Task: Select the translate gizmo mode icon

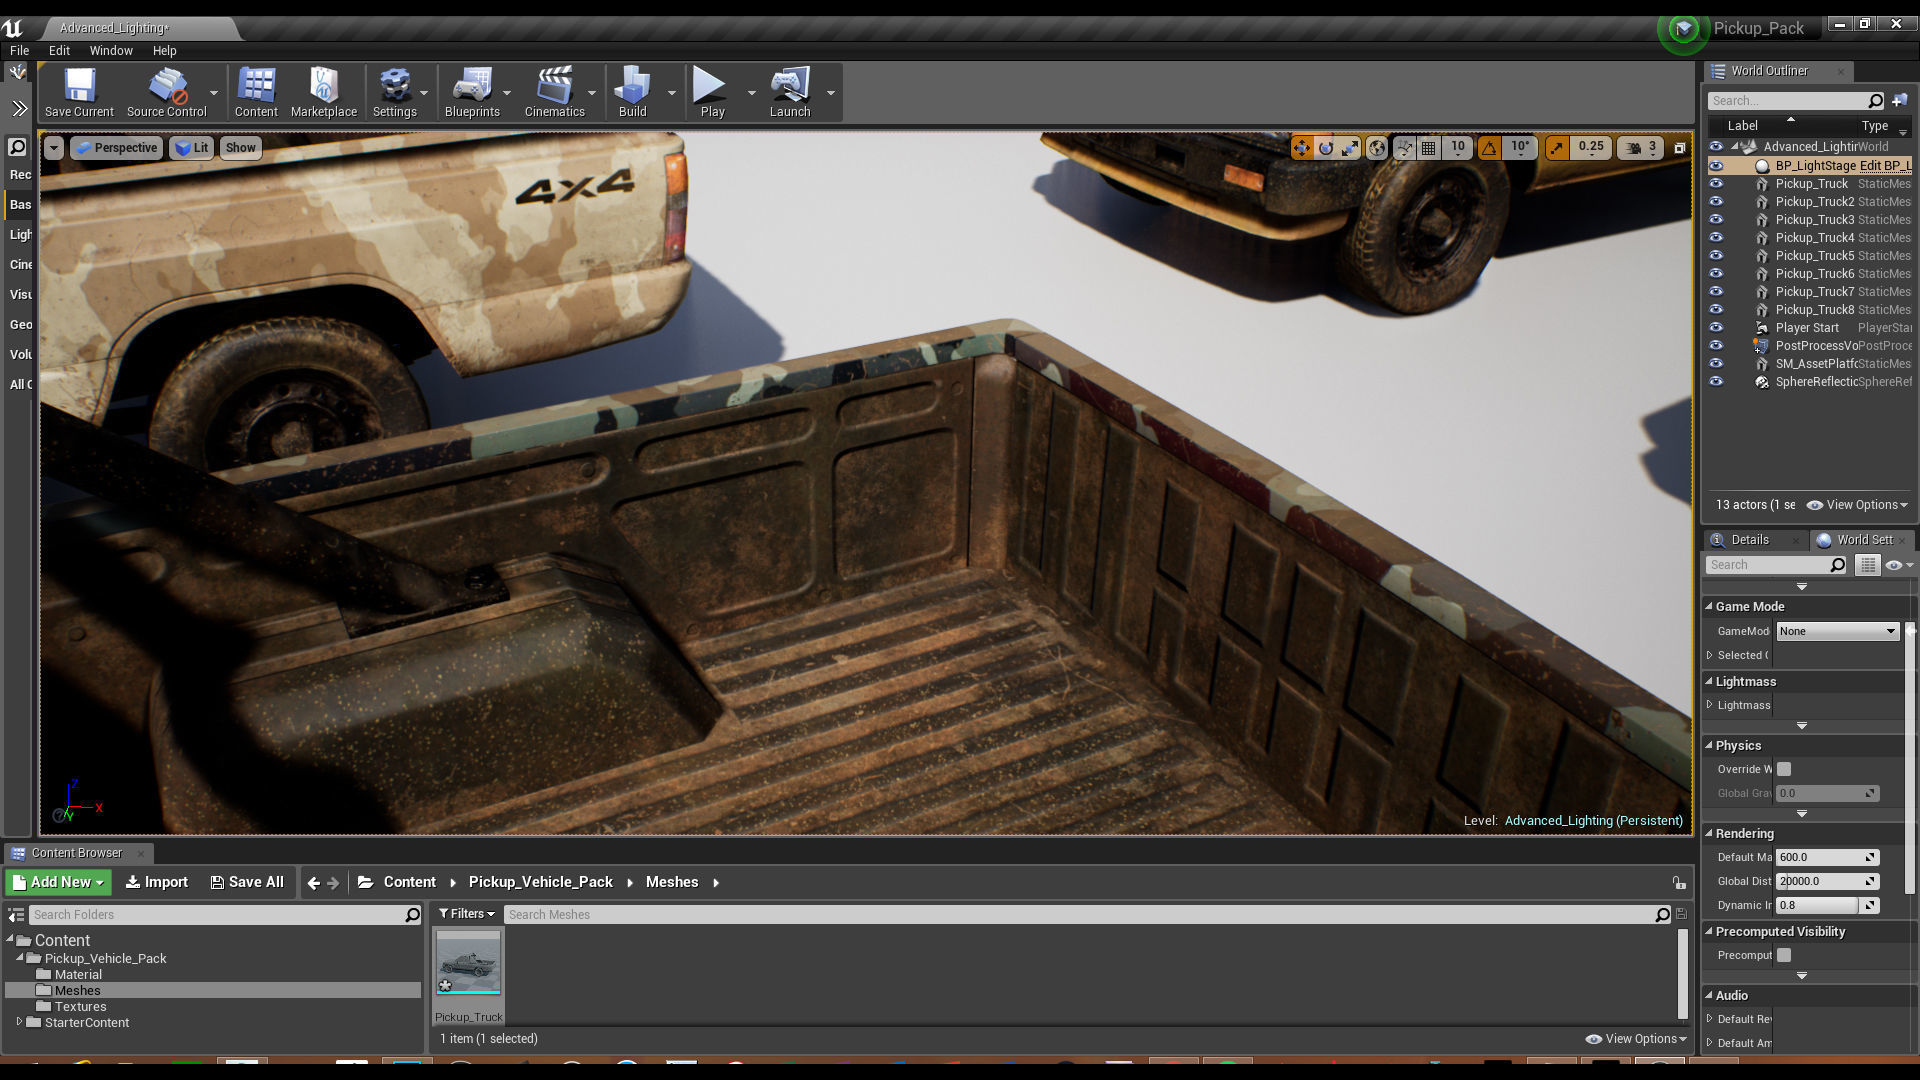Action: coord(1301,148)
